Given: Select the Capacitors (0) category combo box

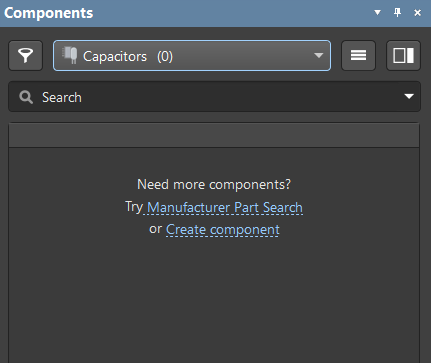Looking at the screenshot, I should click(x=192, y=56).
